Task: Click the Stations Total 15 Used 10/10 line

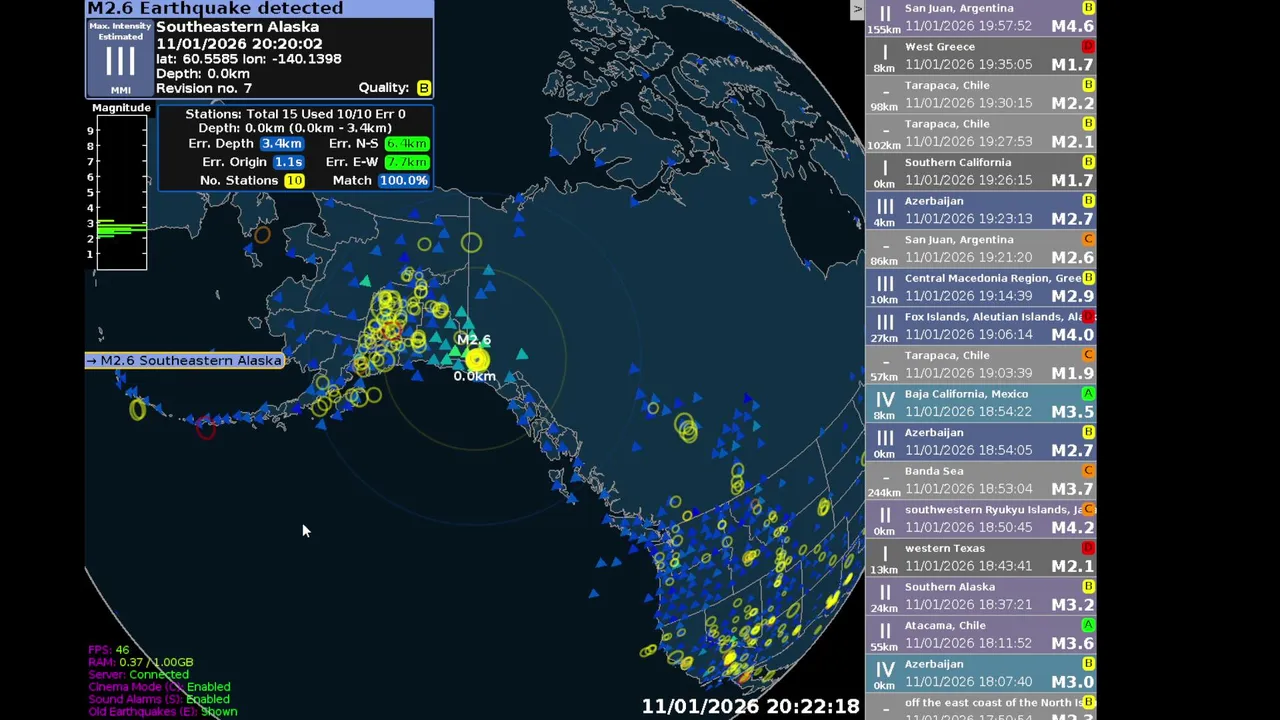Action: [295, 114]
